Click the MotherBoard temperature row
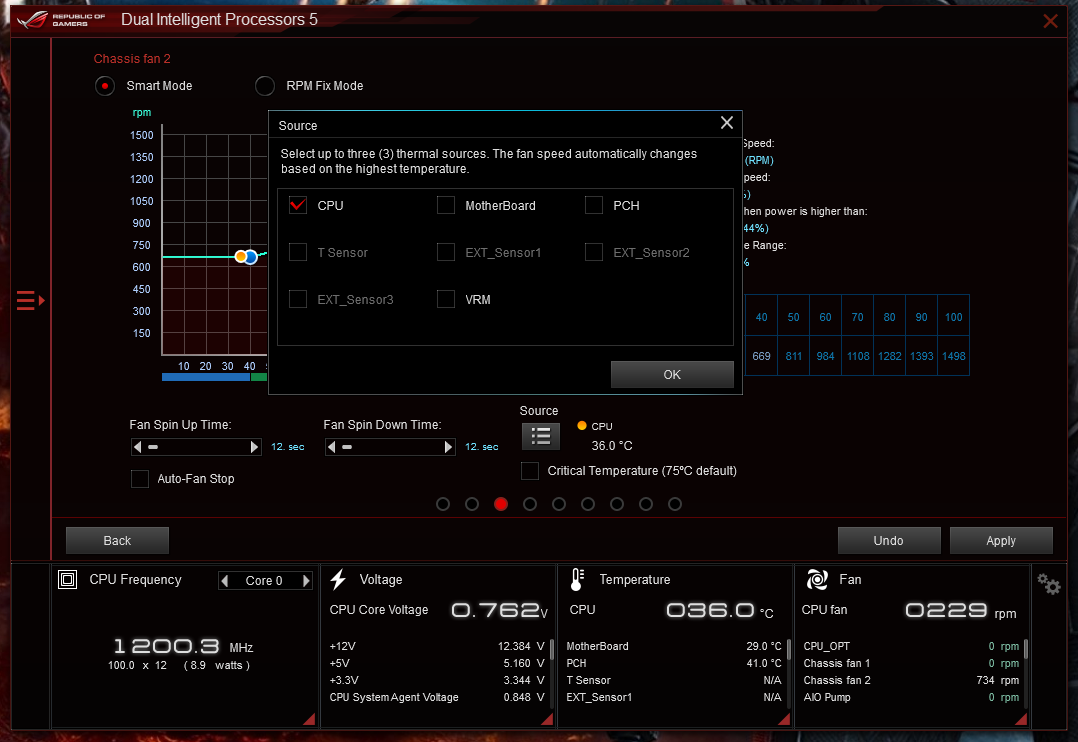The height and width of the screenshot is (742, 1078). tap(674, 646)
